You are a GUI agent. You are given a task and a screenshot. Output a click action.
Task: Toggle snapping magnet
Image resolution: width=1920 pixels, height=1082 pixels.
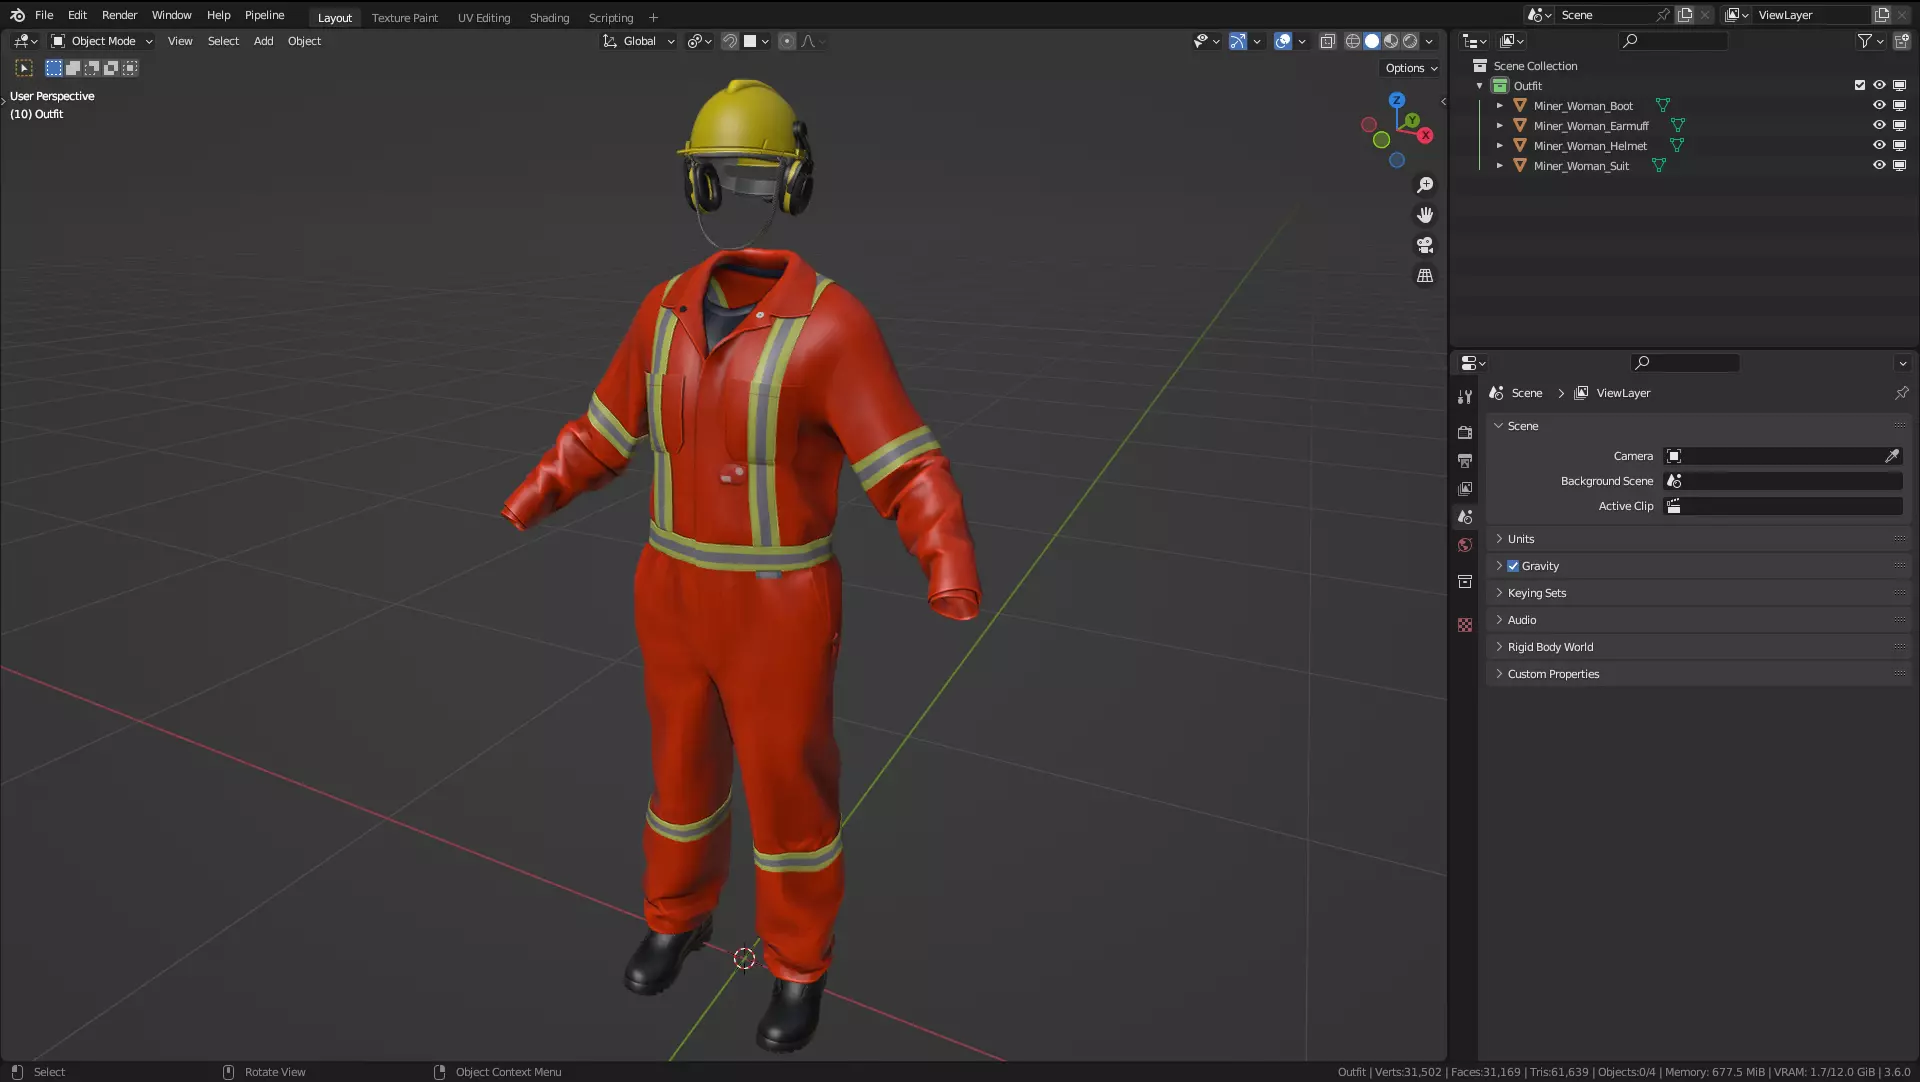[x=730, y=41]
